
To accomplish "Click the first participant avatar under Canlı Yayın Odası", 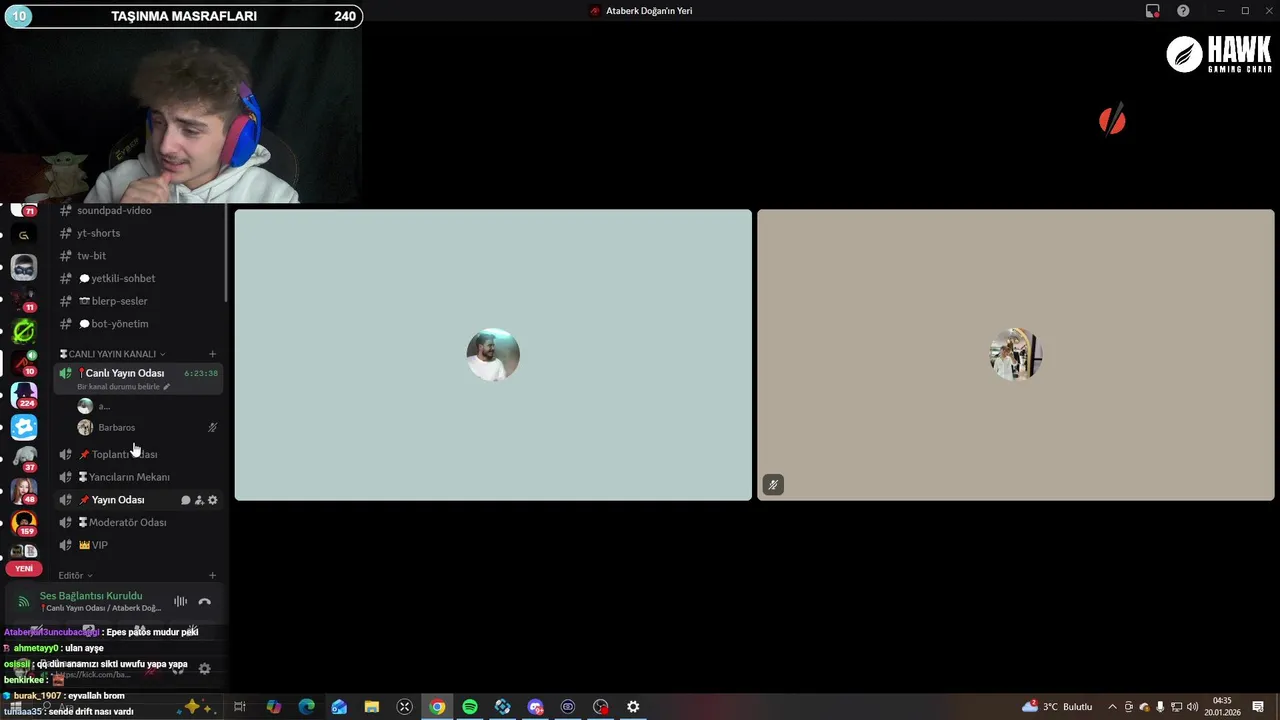I will [x=85, y=406].
